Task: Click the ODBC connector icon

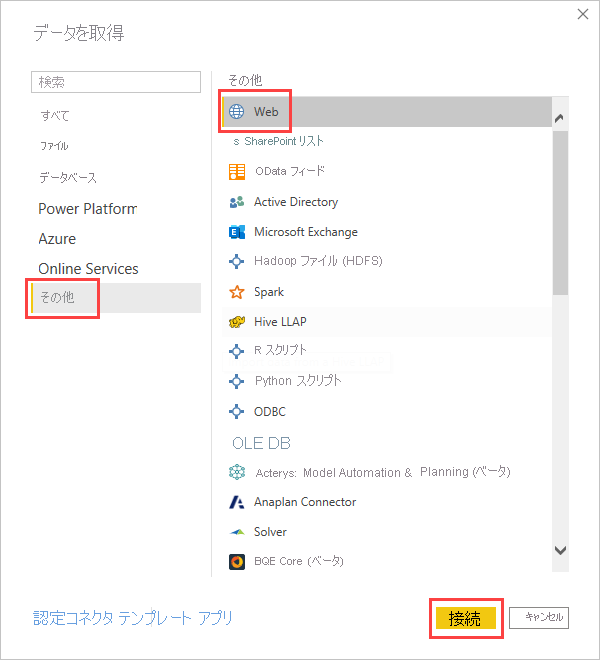Action: pos(236,411)
